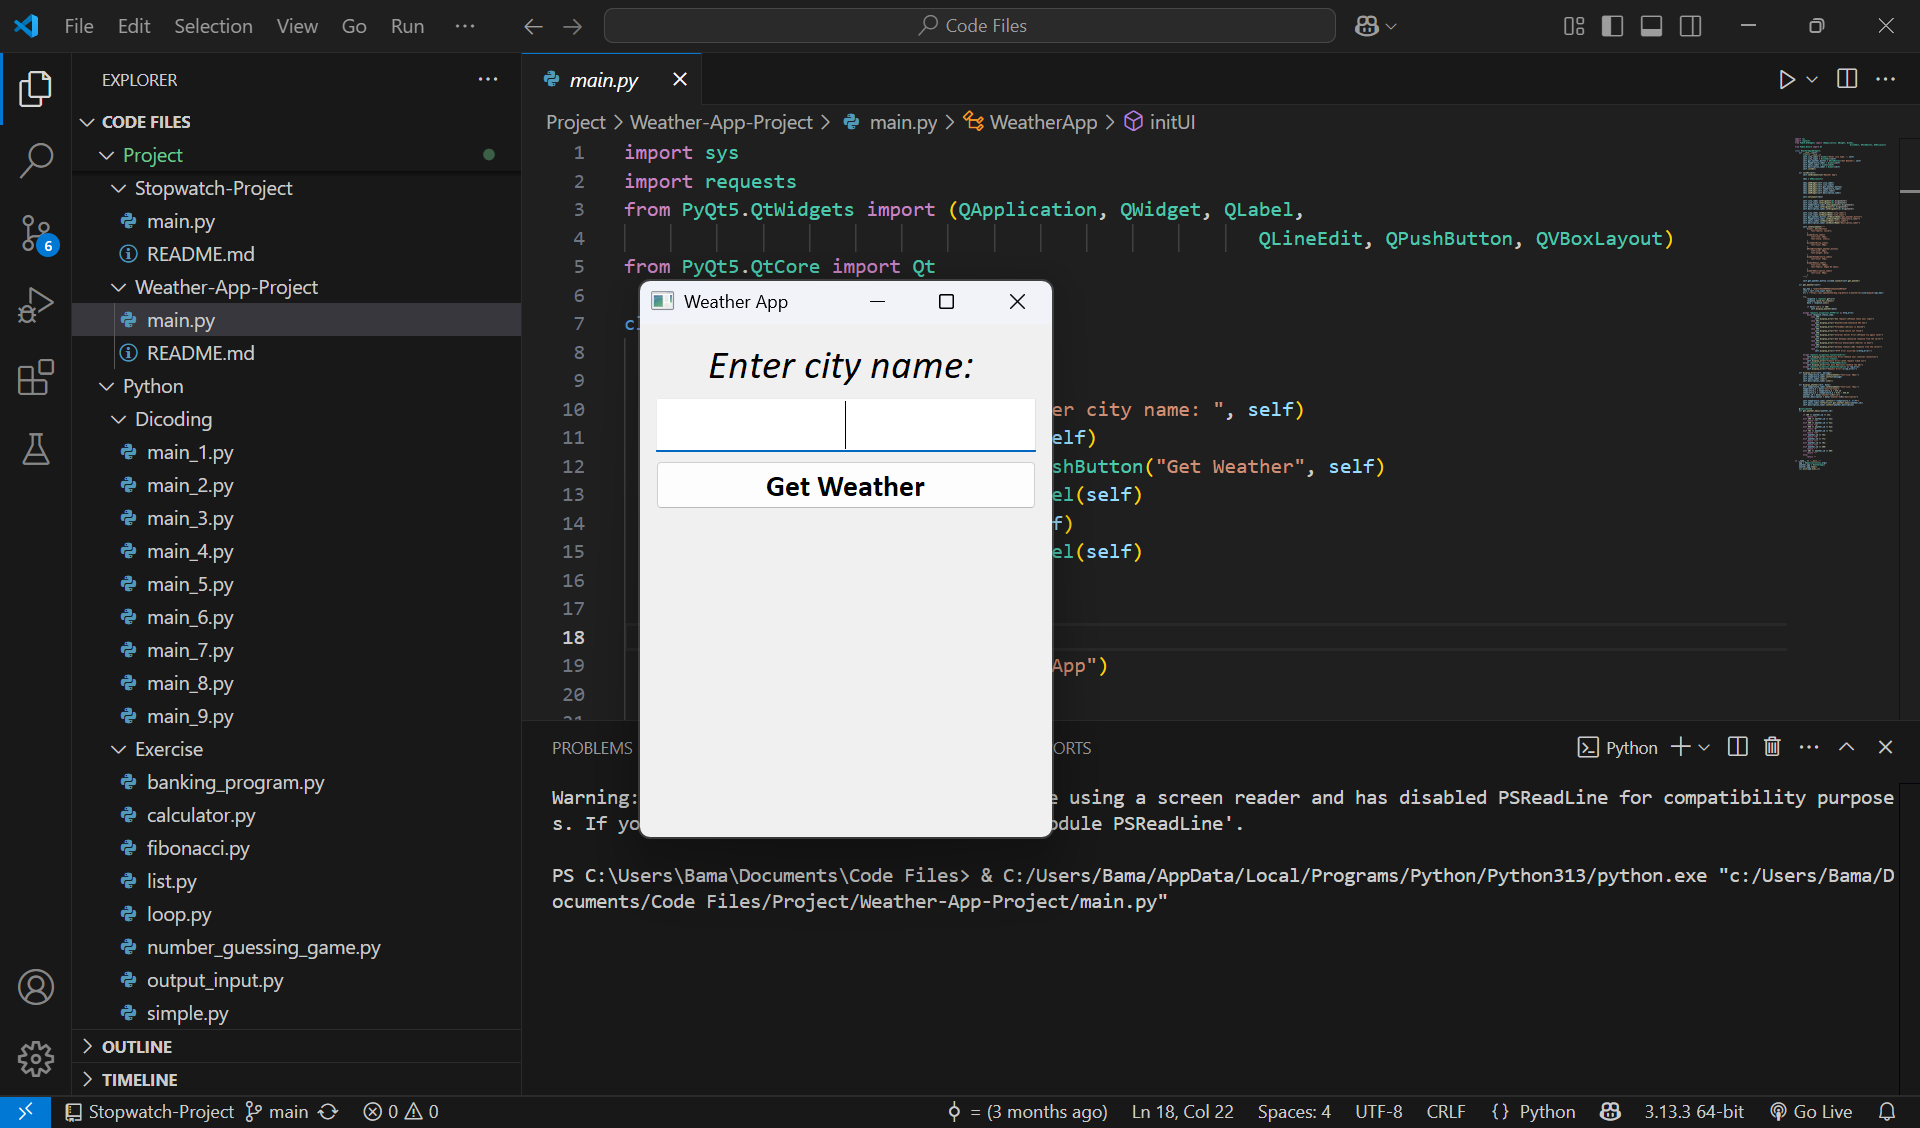Viewport: 1920px width, 1128px height.
Task: Open the Copilot chat icon in title bar
Action: pyautogui.click(x=1367, y=26)
